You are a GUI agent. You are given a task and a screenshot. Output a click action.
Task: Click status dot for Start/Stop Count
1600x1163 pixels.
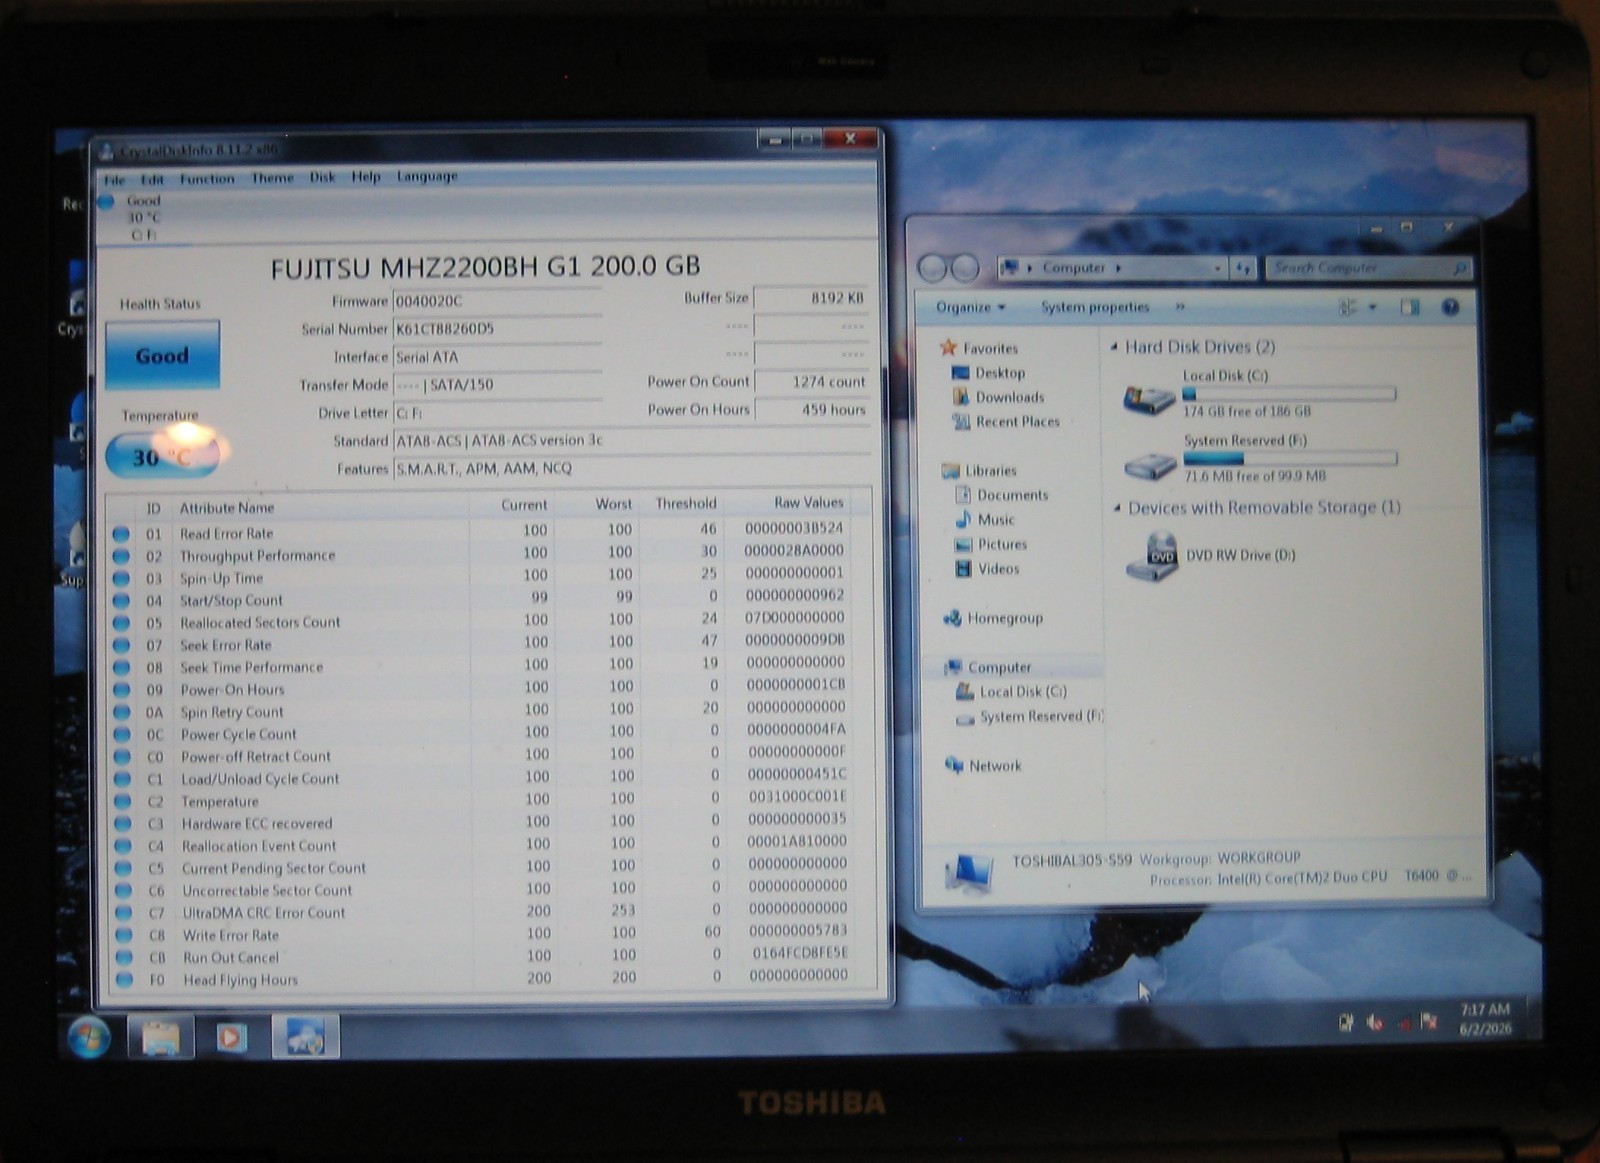pos(122,601)
